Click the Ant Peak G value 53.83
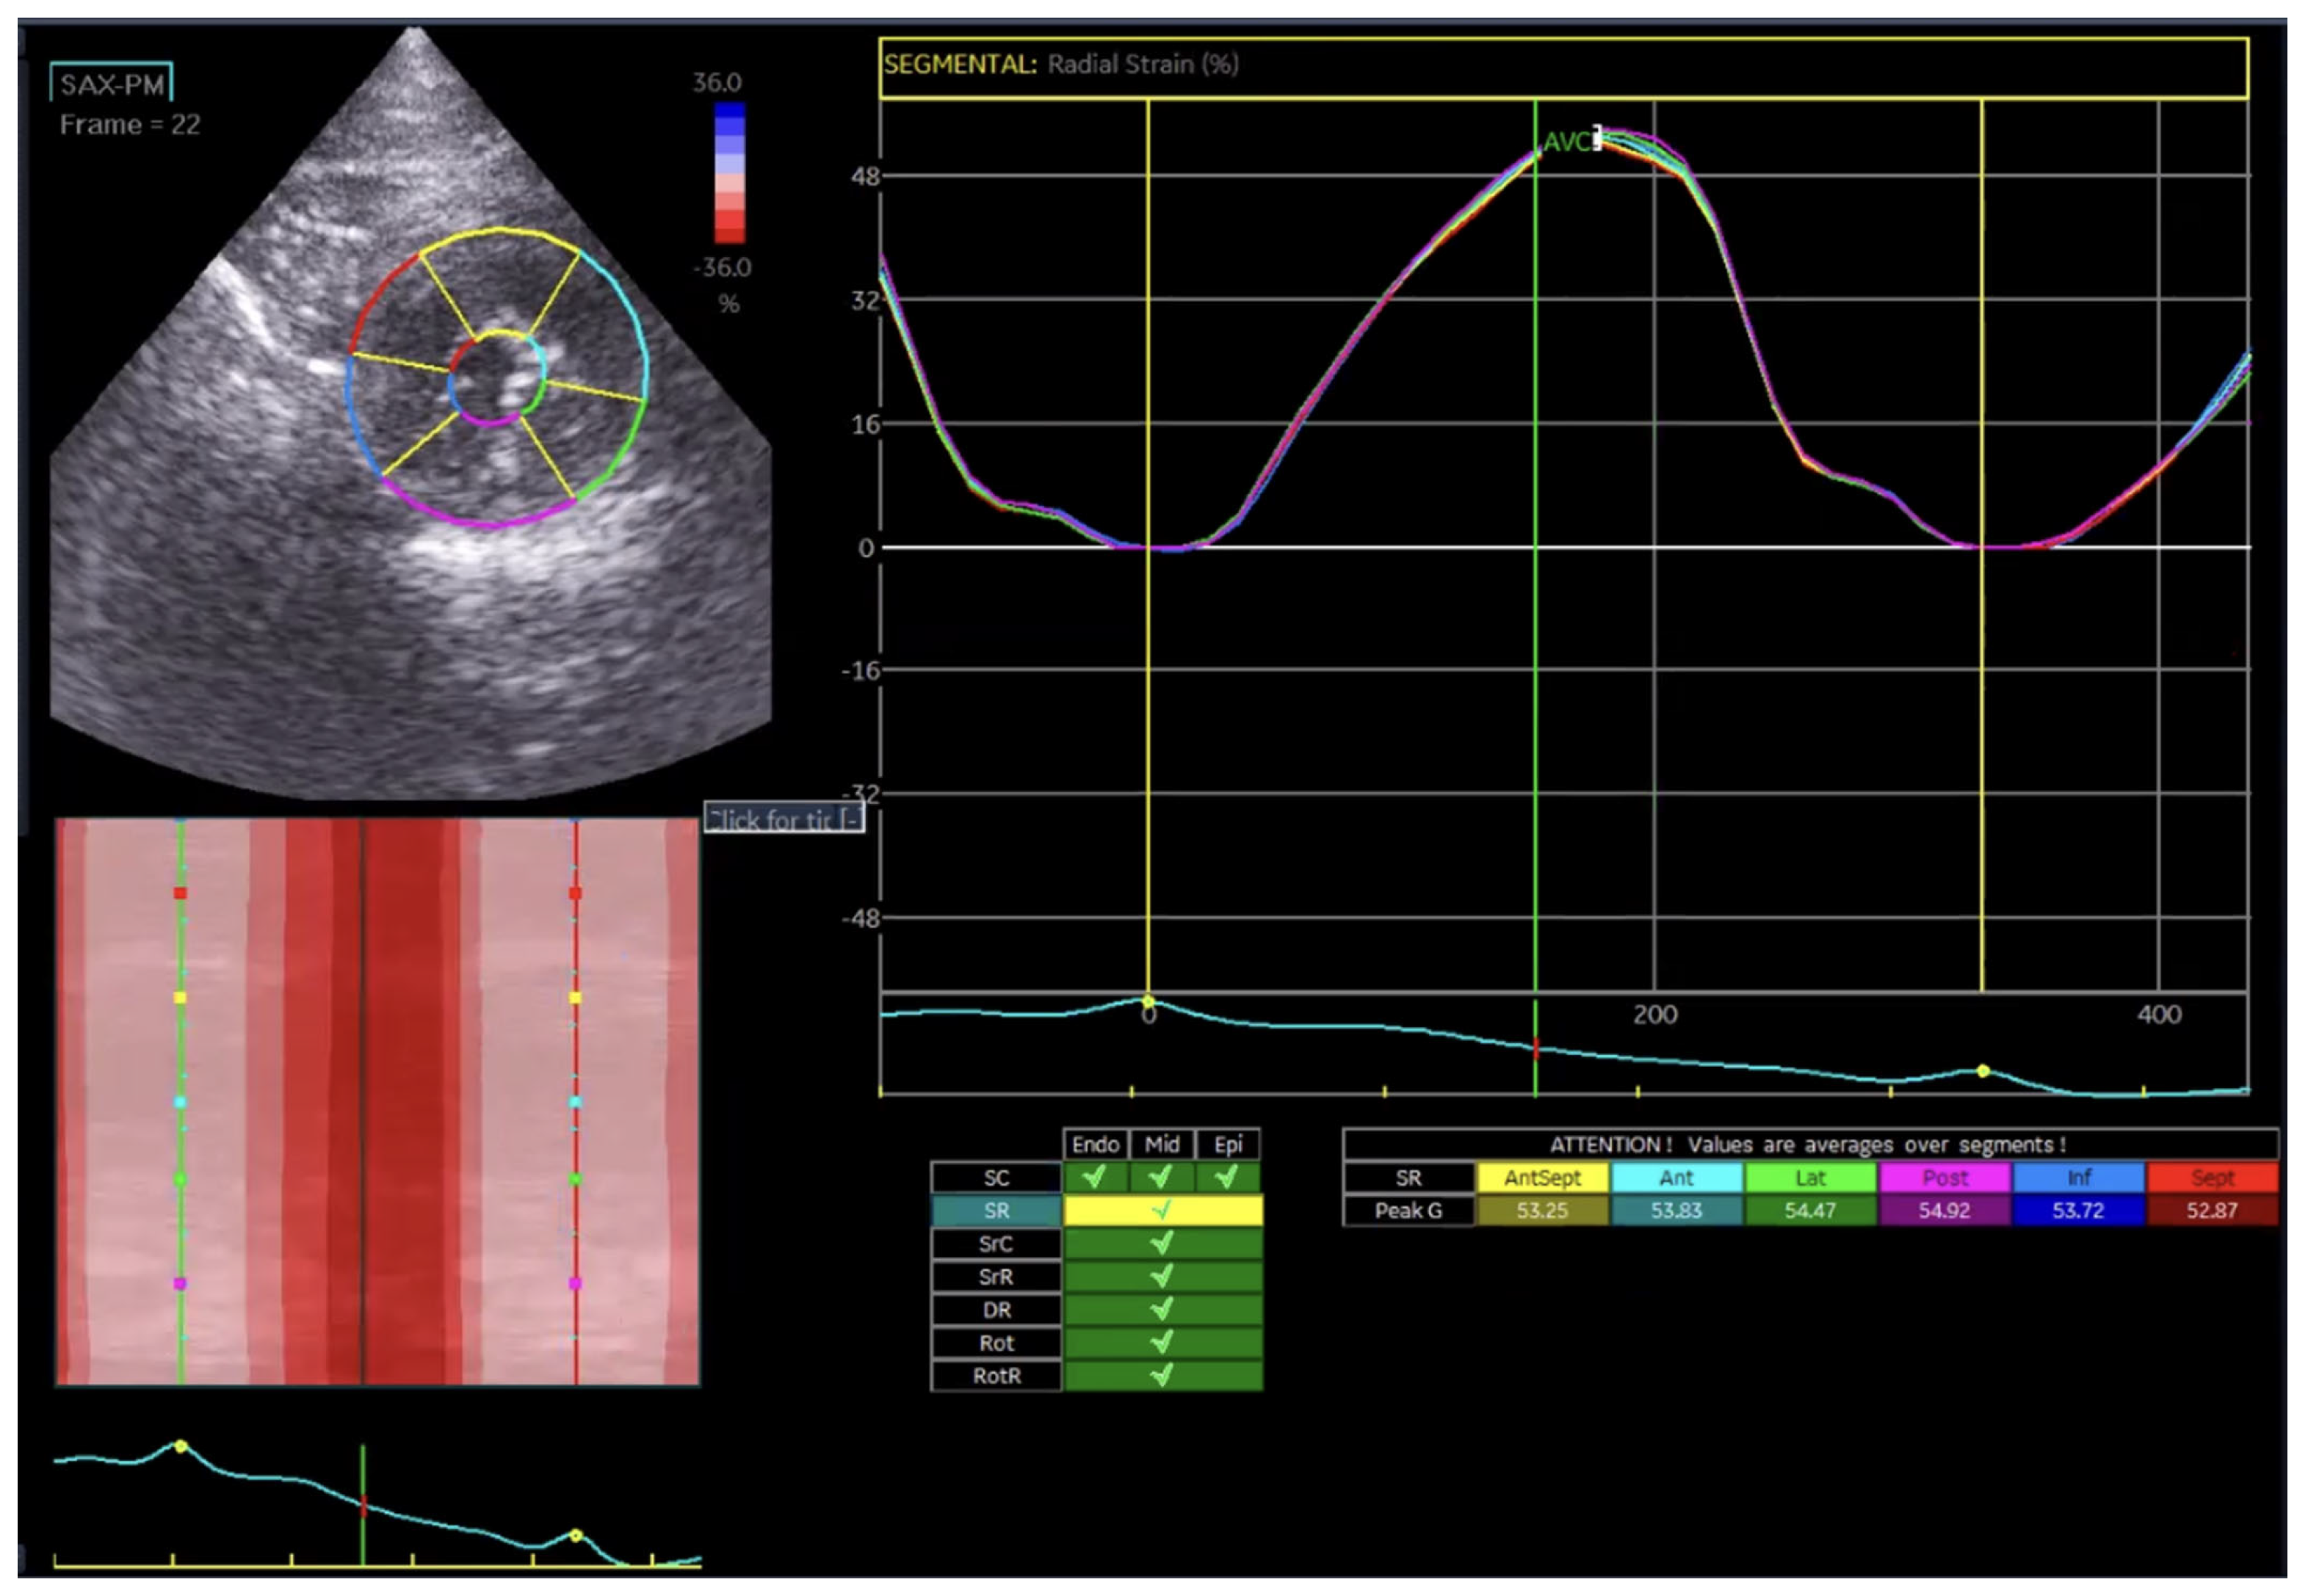Image resolution: width=2308 pixels, height=1596 pixels. [x=1676, y=1210]
